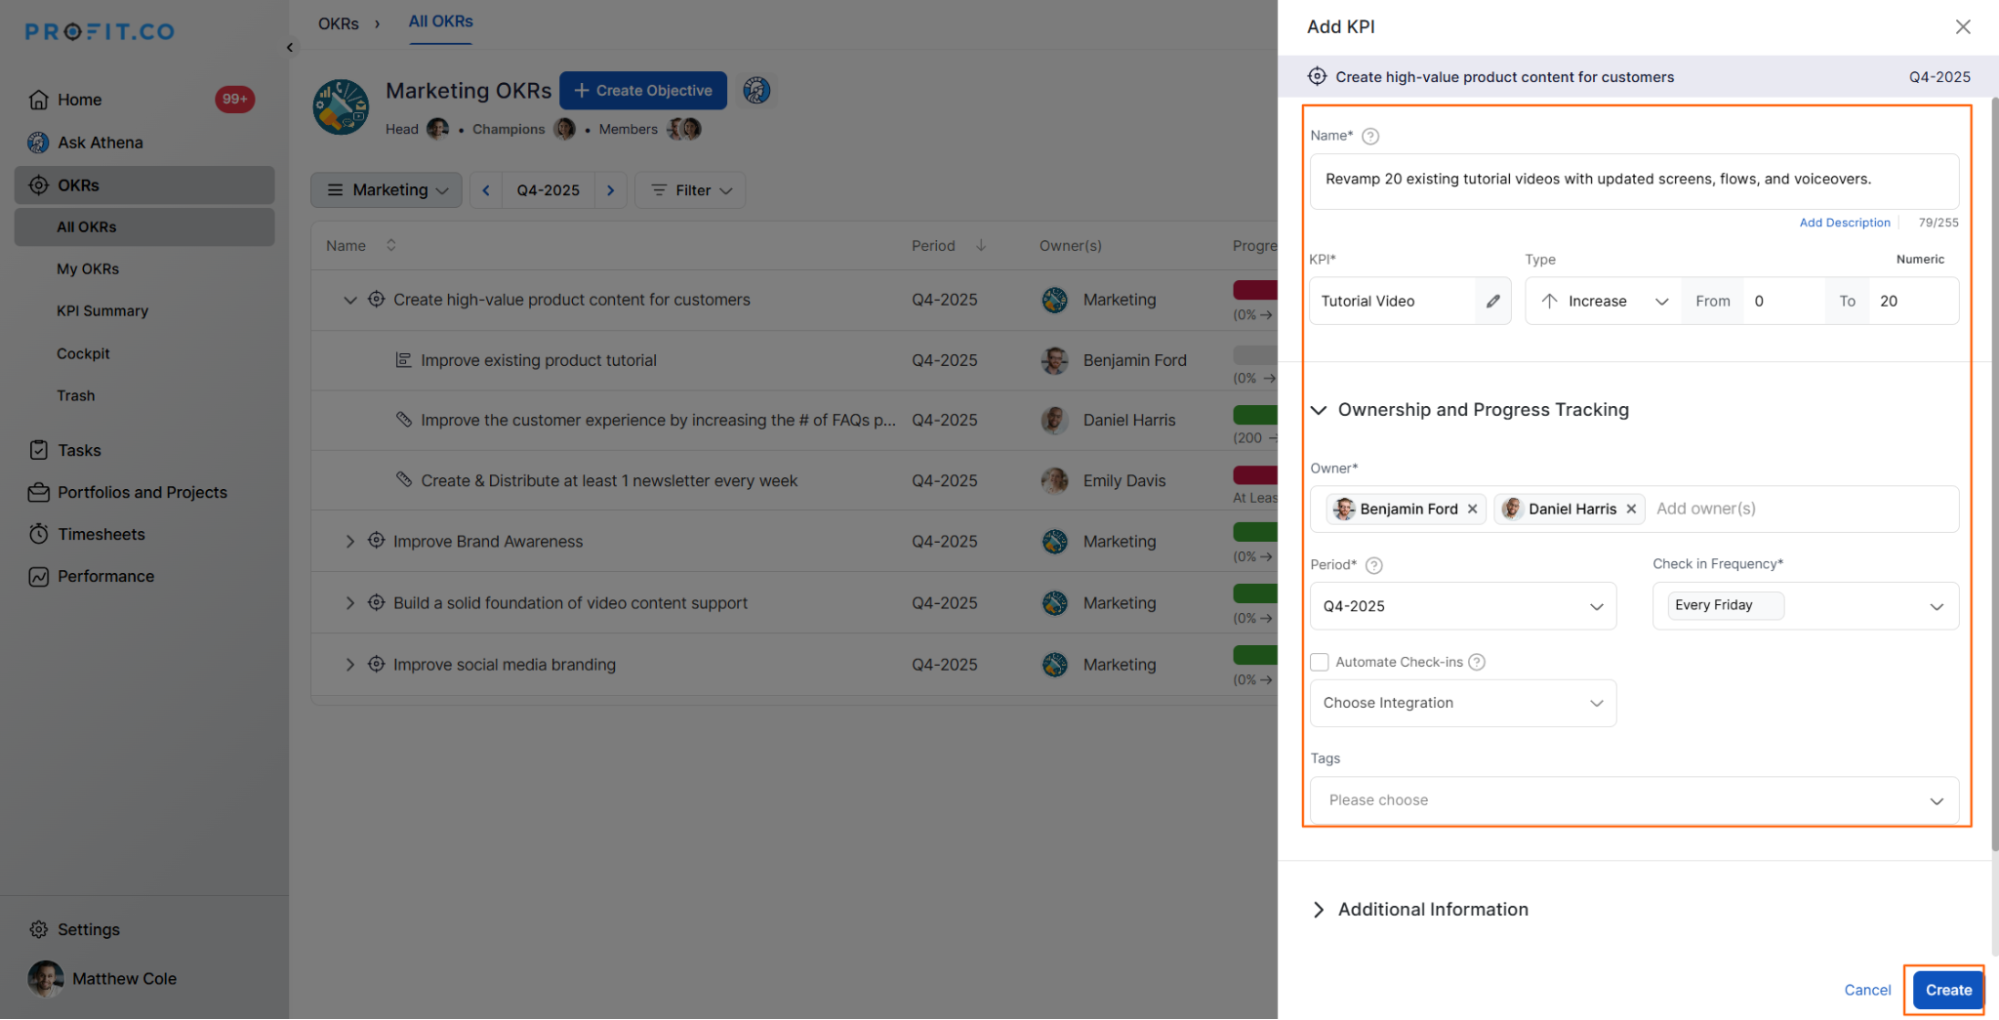Select the All OKRs breadcrumb tab

(440, 22)
